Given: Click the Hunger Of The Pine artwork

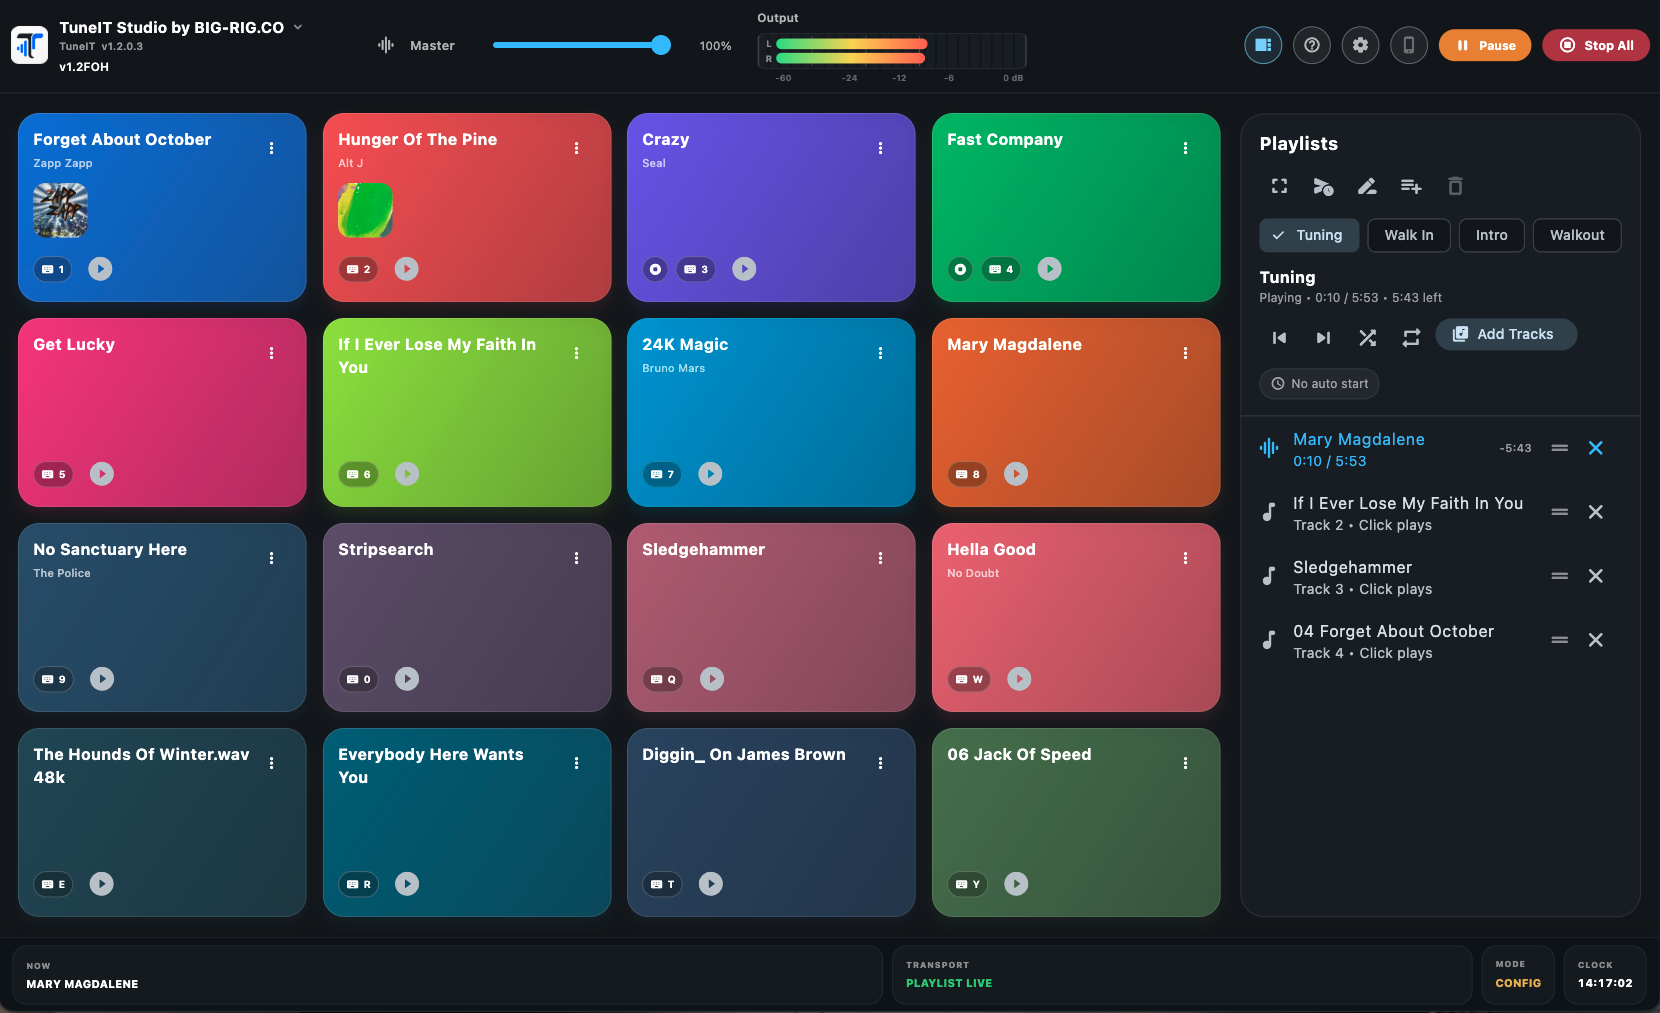Looking at the screenshot, I should pyautogui.click(x=365, y=210).
